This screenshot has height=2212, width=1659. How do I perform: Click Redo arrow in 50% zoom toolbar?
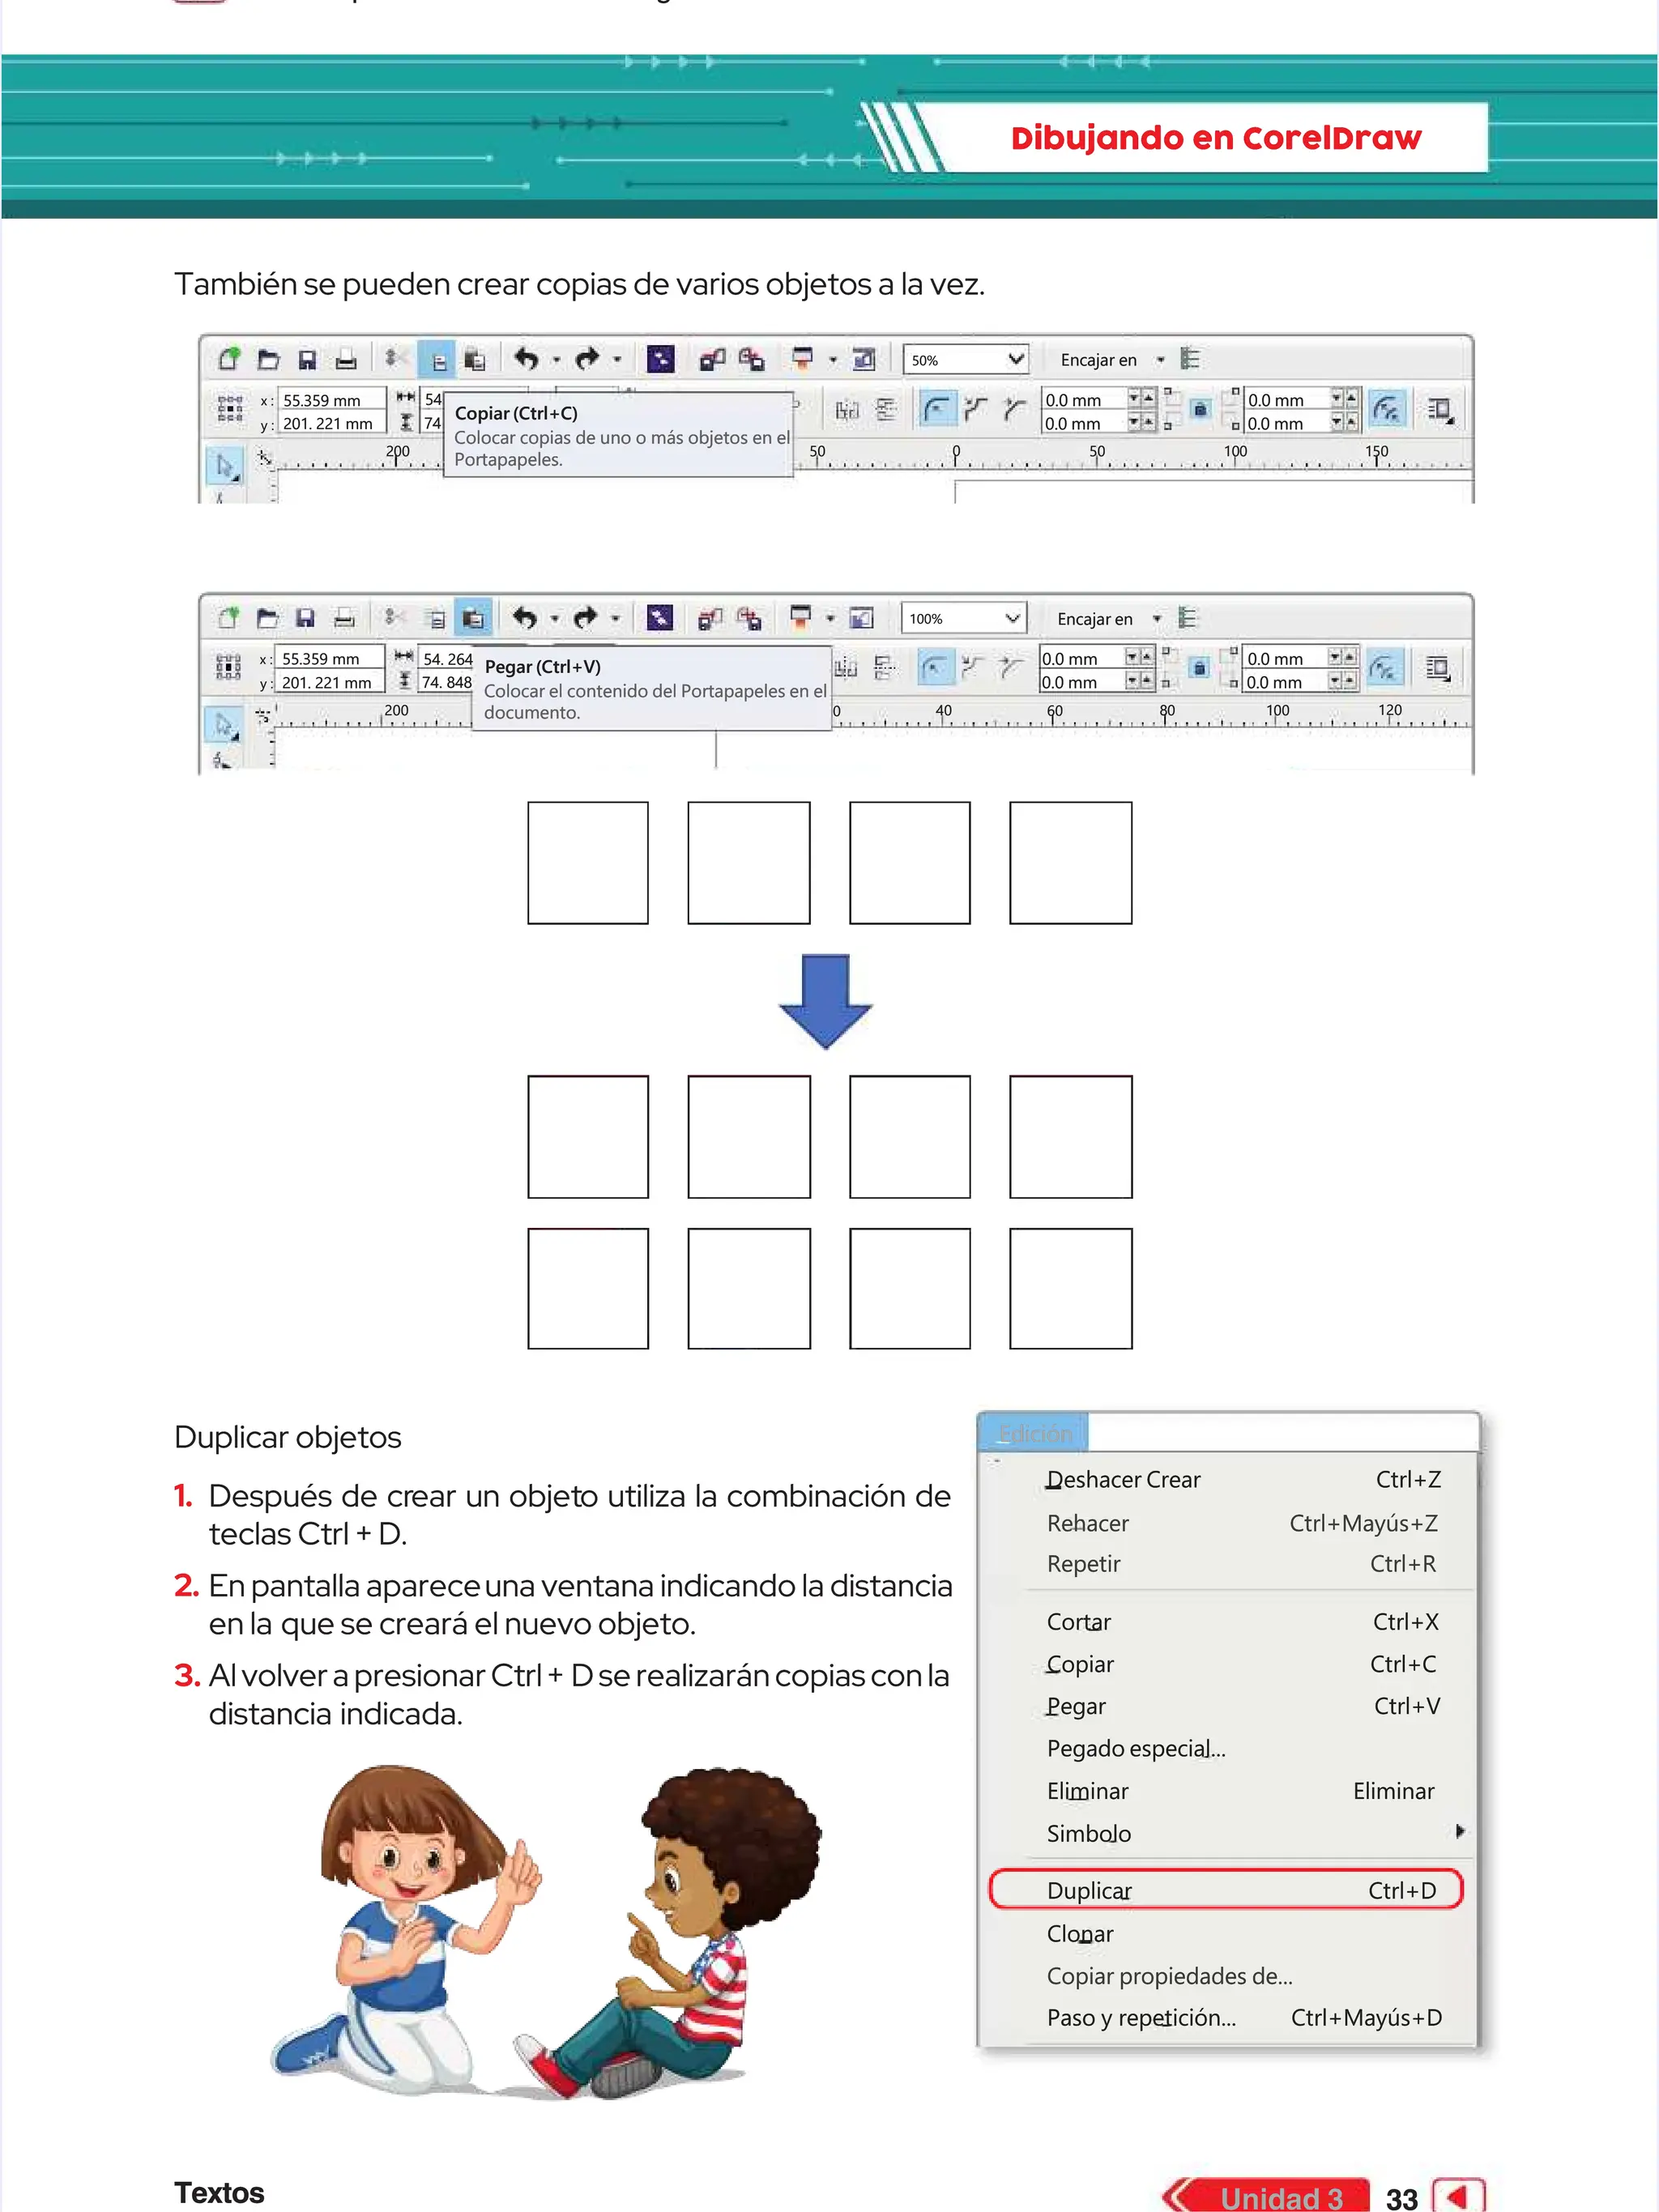tap(587, 359)
